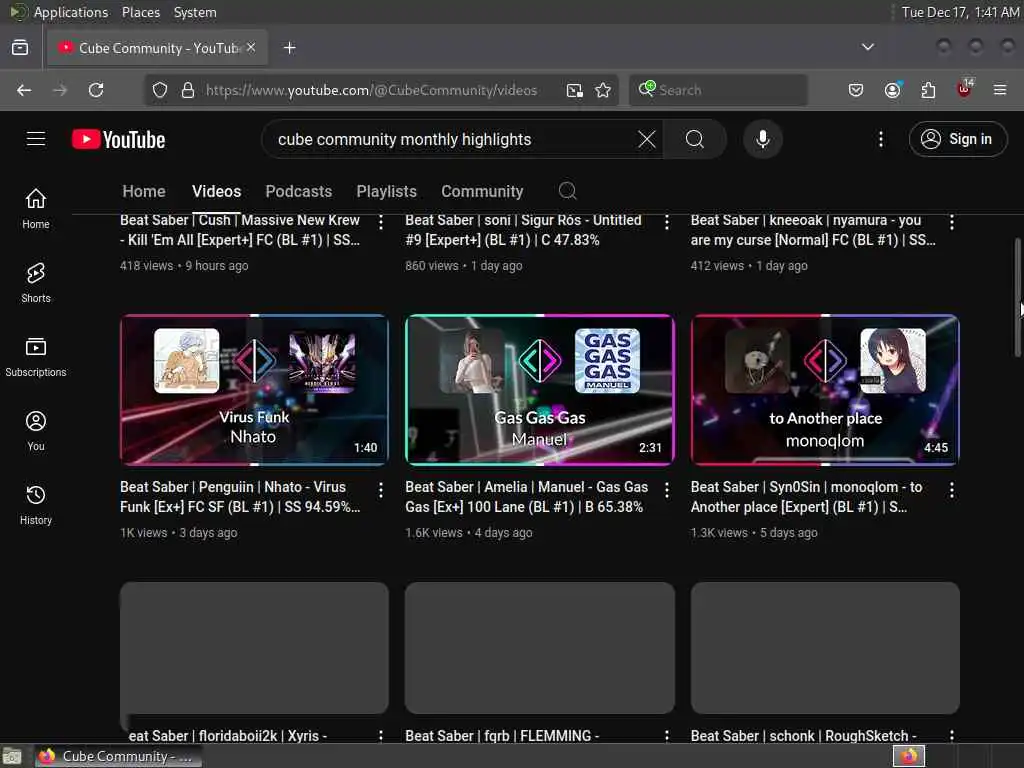Viewport: 1024px width, 768px height.
Task: Select Cube Community window in taskbar
Action: pyautogui.click(x=118, y=756)
